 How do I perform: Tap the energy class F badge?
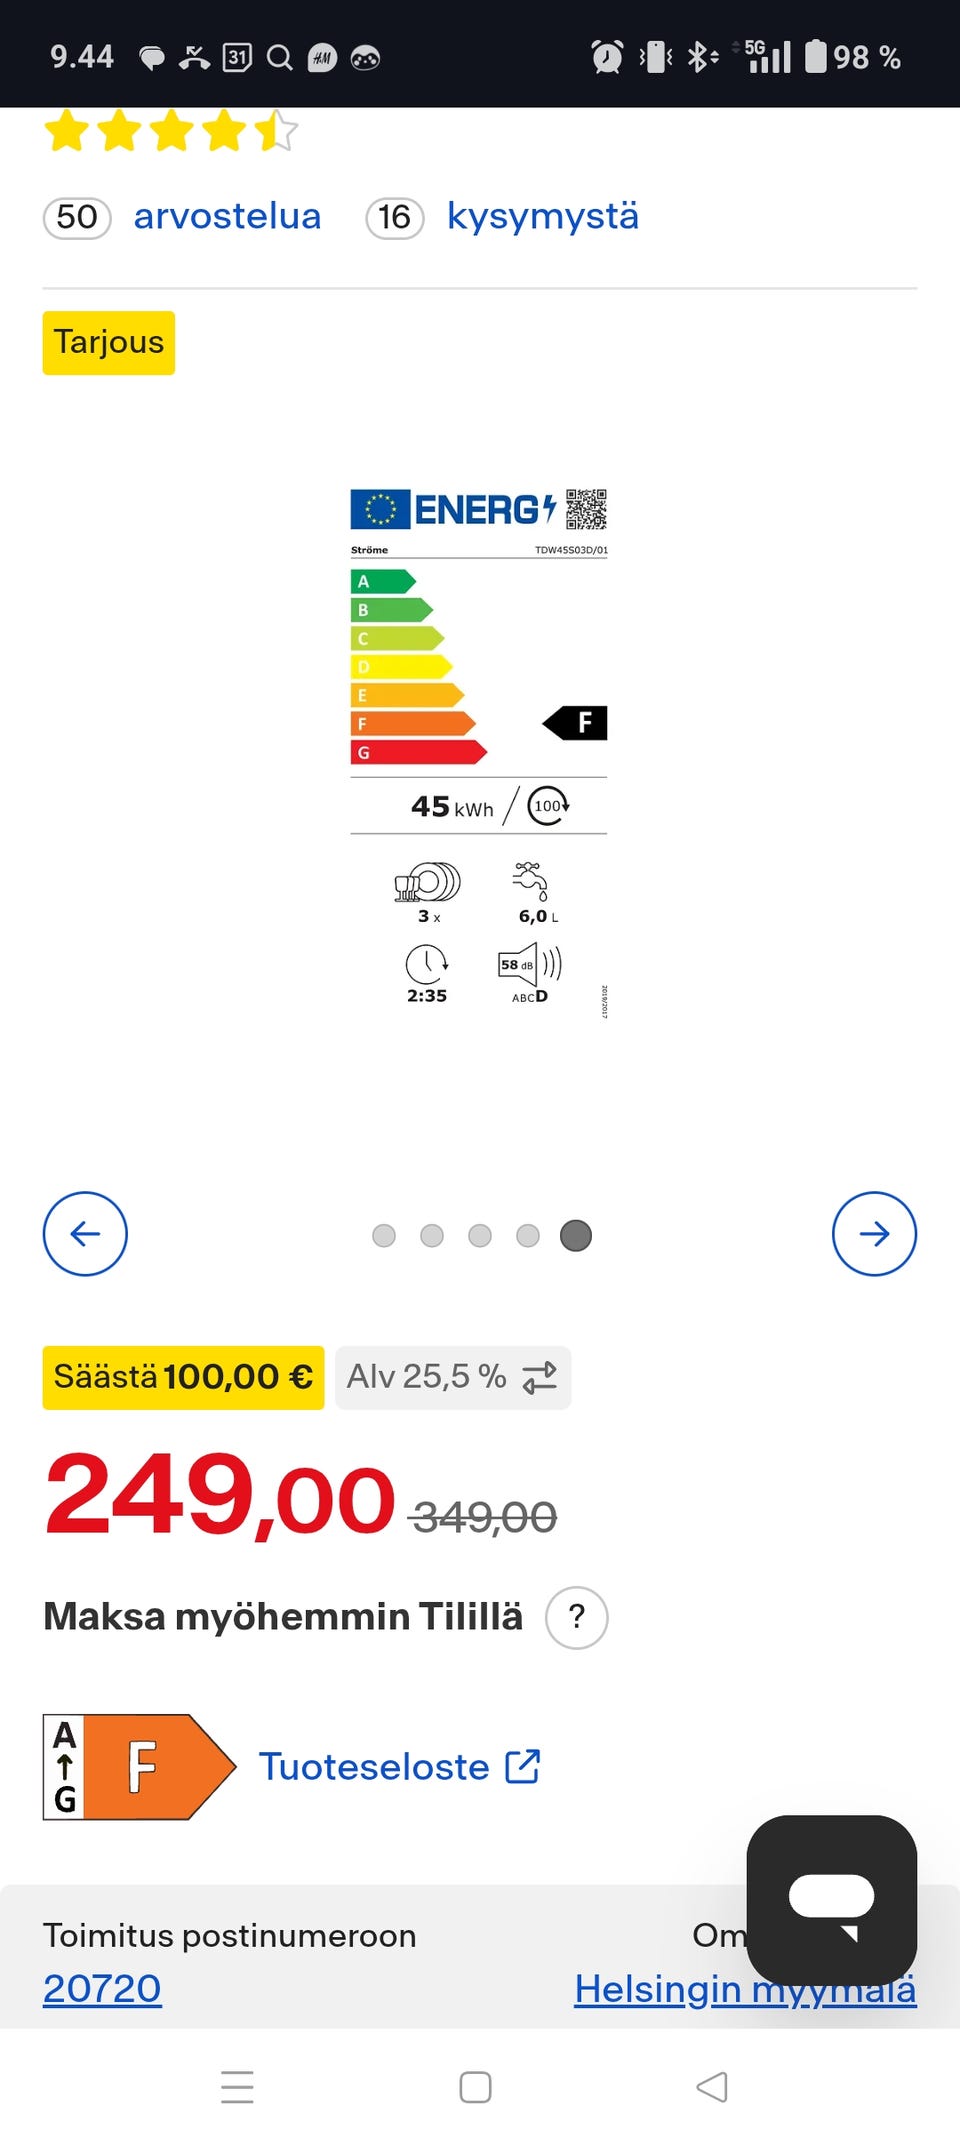pos(139,1767)
